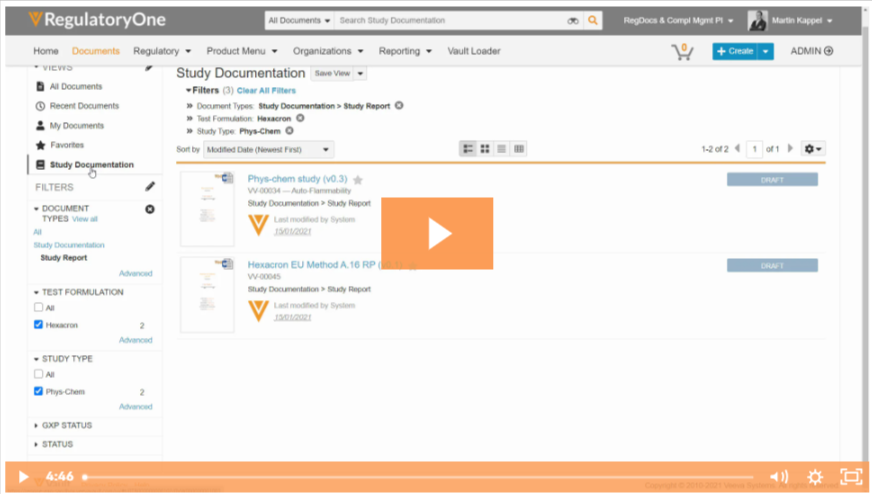Image resolution: width=872 pixels, height=494 pixels.
Task: Uncheck the Hexacron test formulation checkbox
Action: point(39,325)
